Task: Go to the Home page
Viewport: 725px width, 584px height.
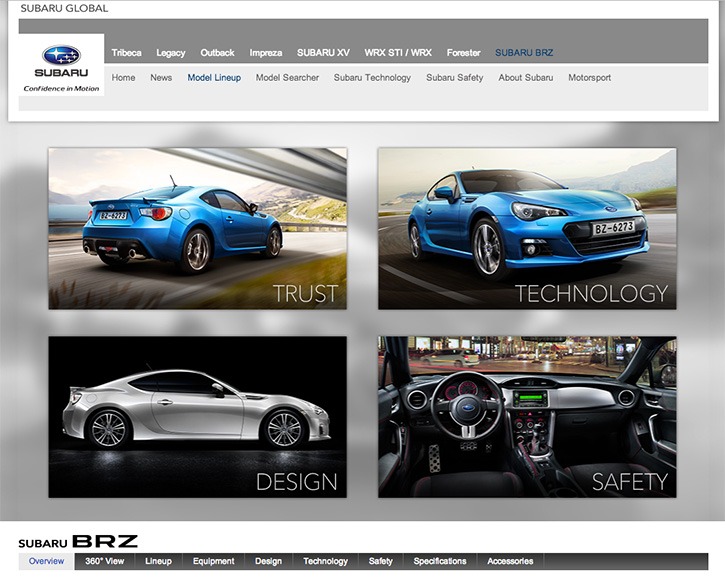Action: click(123, 78)
